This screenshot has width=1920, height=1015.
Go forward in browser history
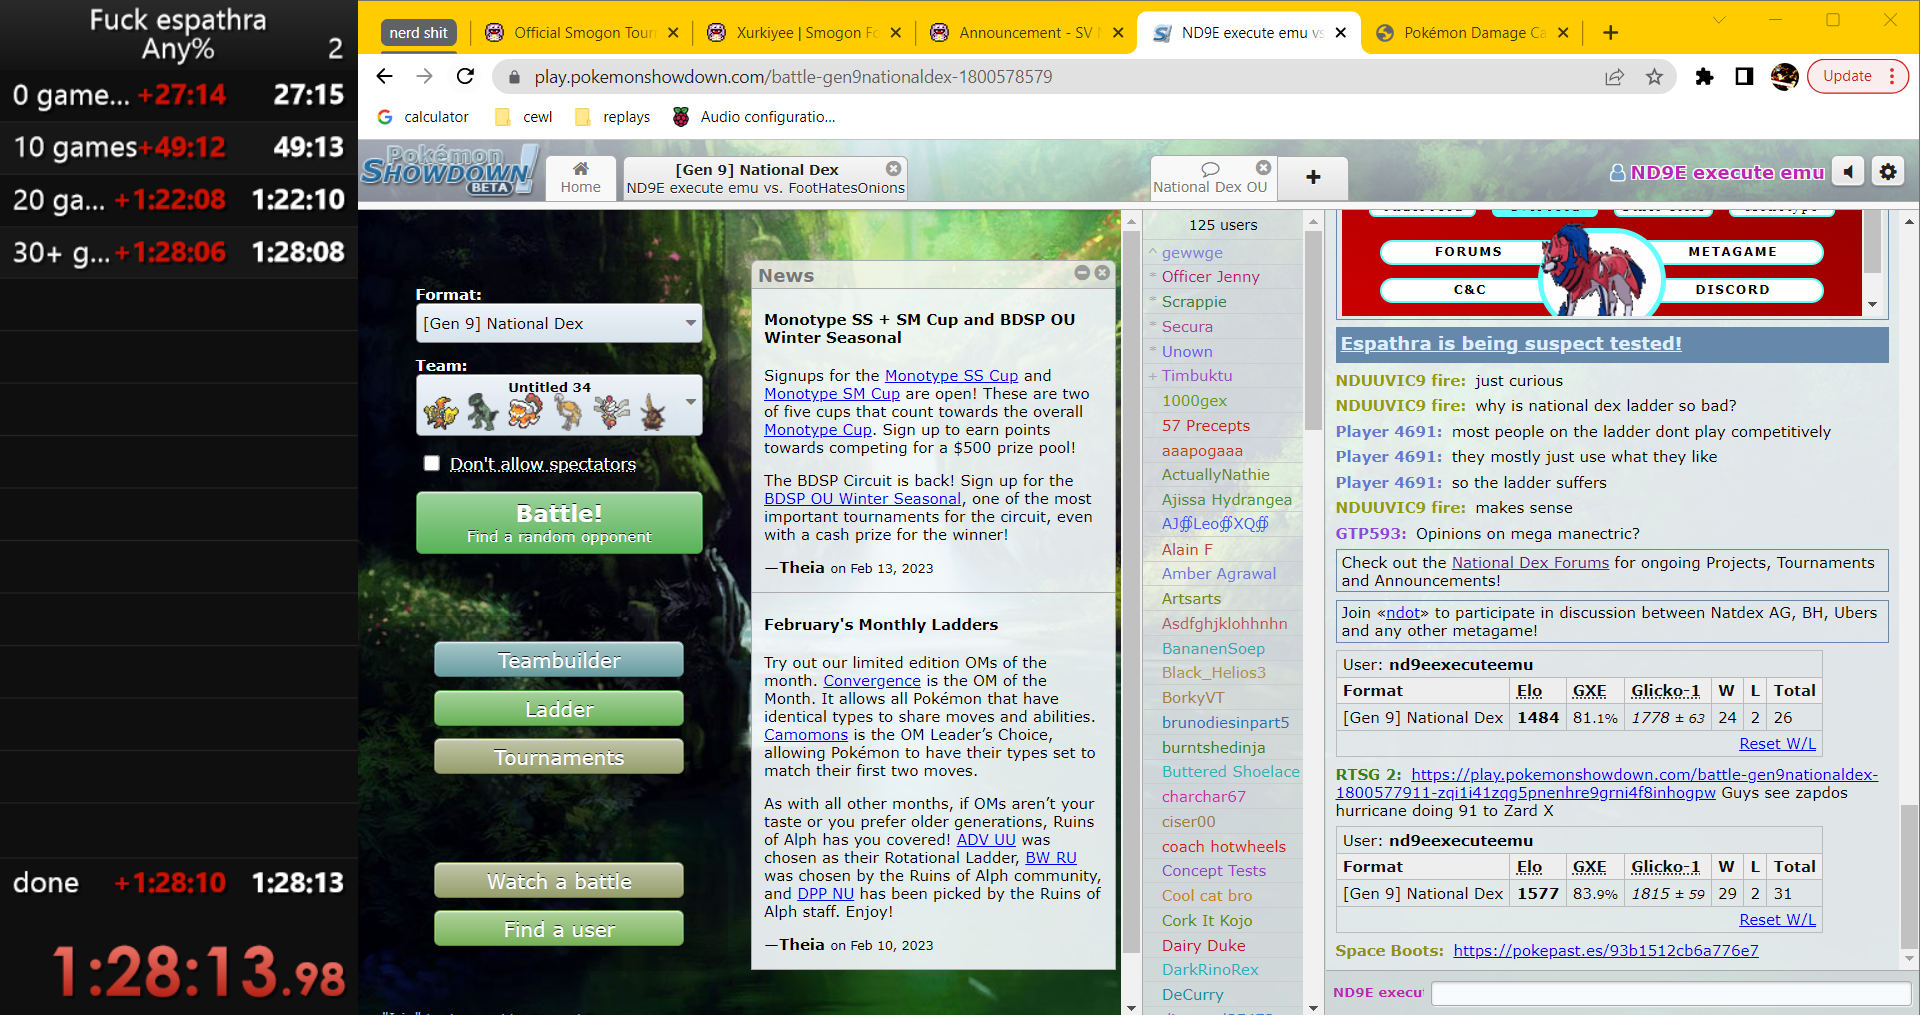click(425, 77)
